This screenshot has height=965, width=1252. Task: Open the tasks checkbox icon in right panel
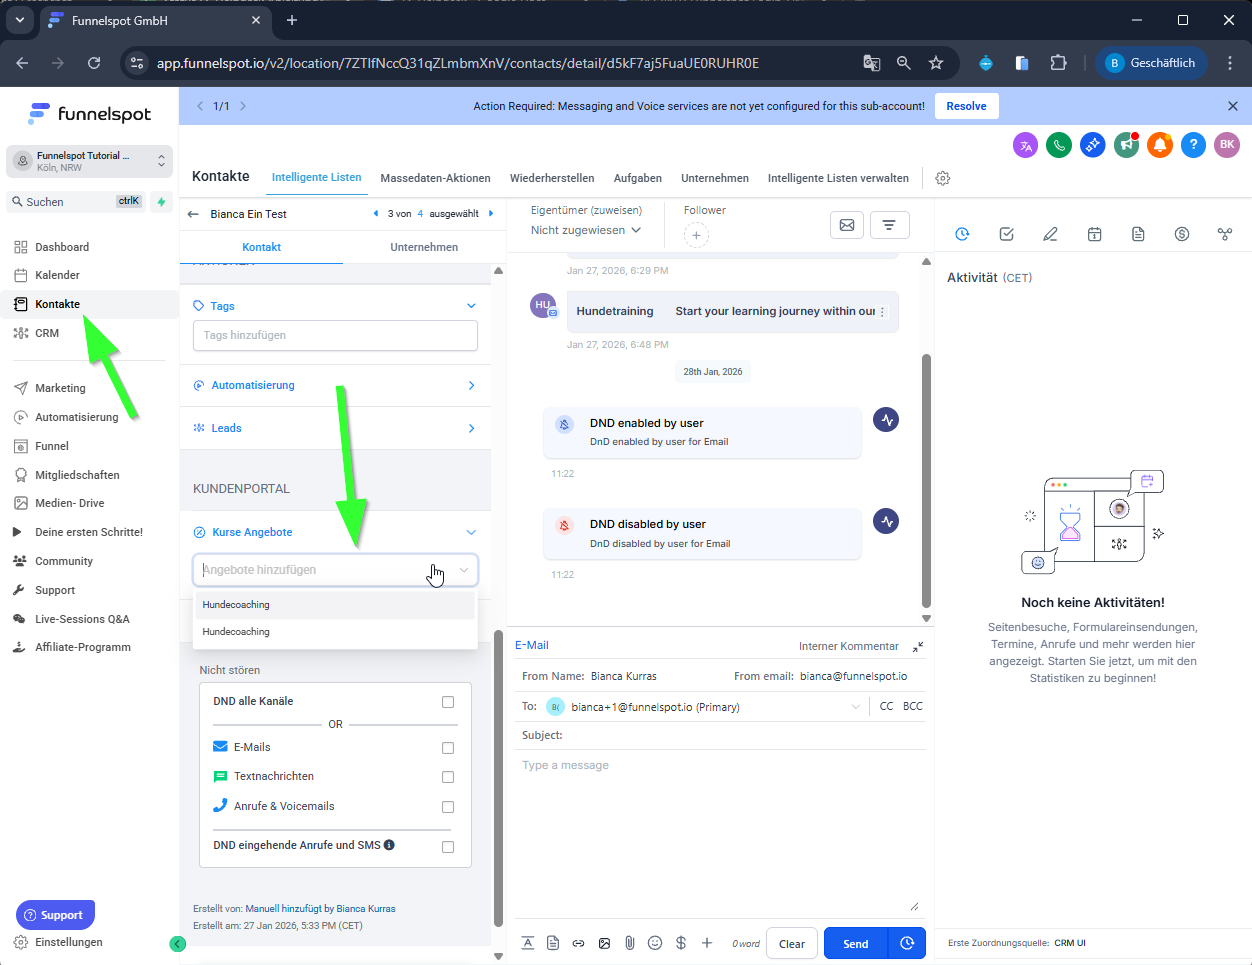(1007, 234)
